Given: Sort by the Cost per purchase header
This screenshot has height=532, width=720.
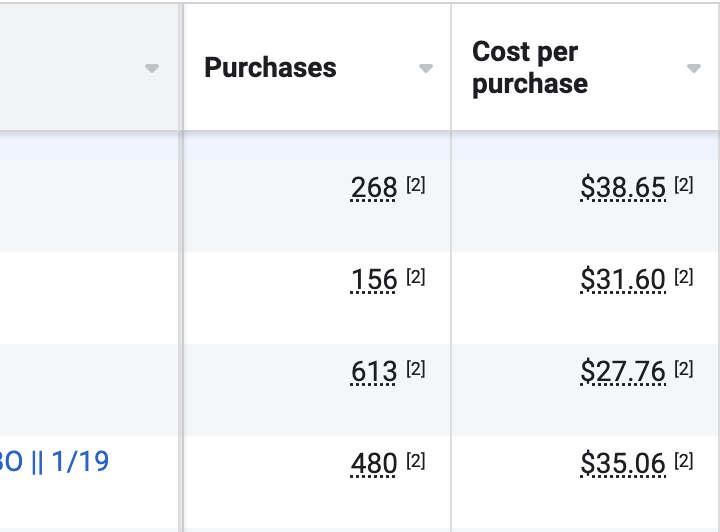Looking at the screenshot, I should pyautogui.click(x=529, y=67).
